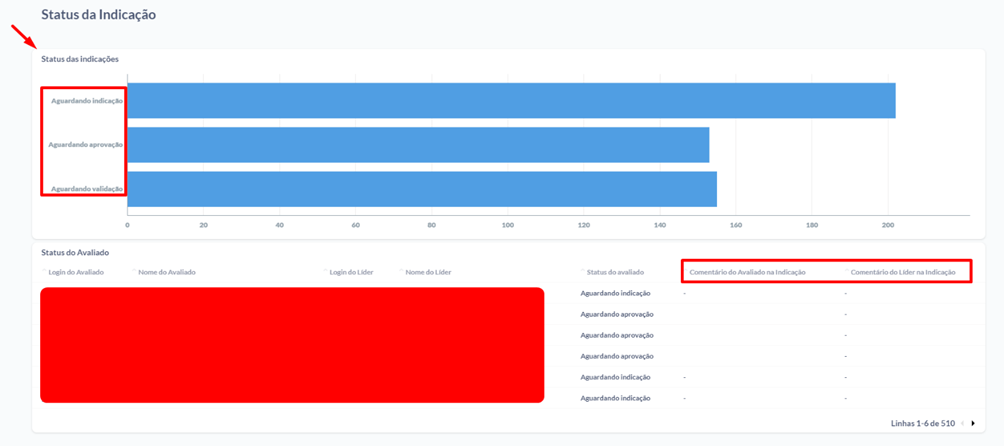Screen dimensions: 1004x446
Task: Select the Aguardando indicação y-axis label
Action: [x=87, y=101]
